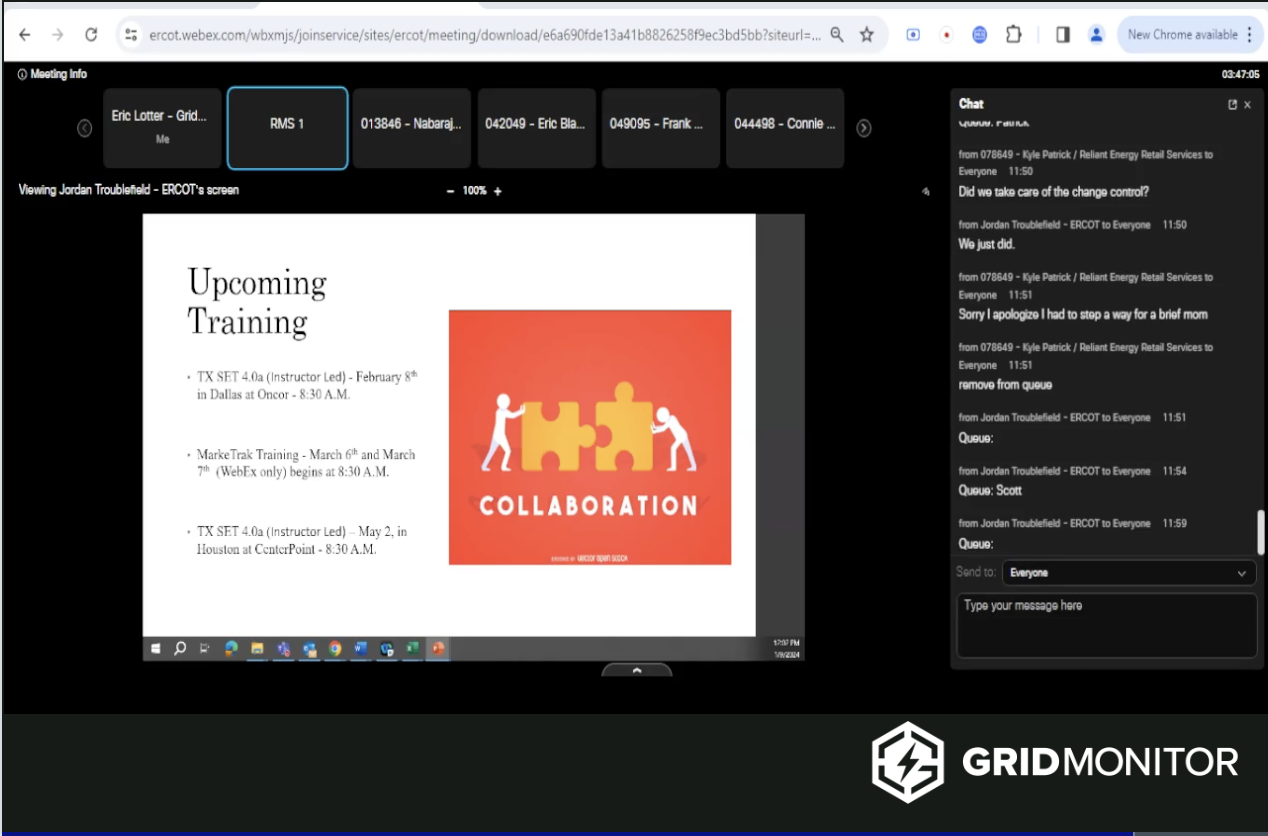Click the chat message input box
This screenshot has height=836, width=1268.
pyautogui.click(x=1106, y=624)
